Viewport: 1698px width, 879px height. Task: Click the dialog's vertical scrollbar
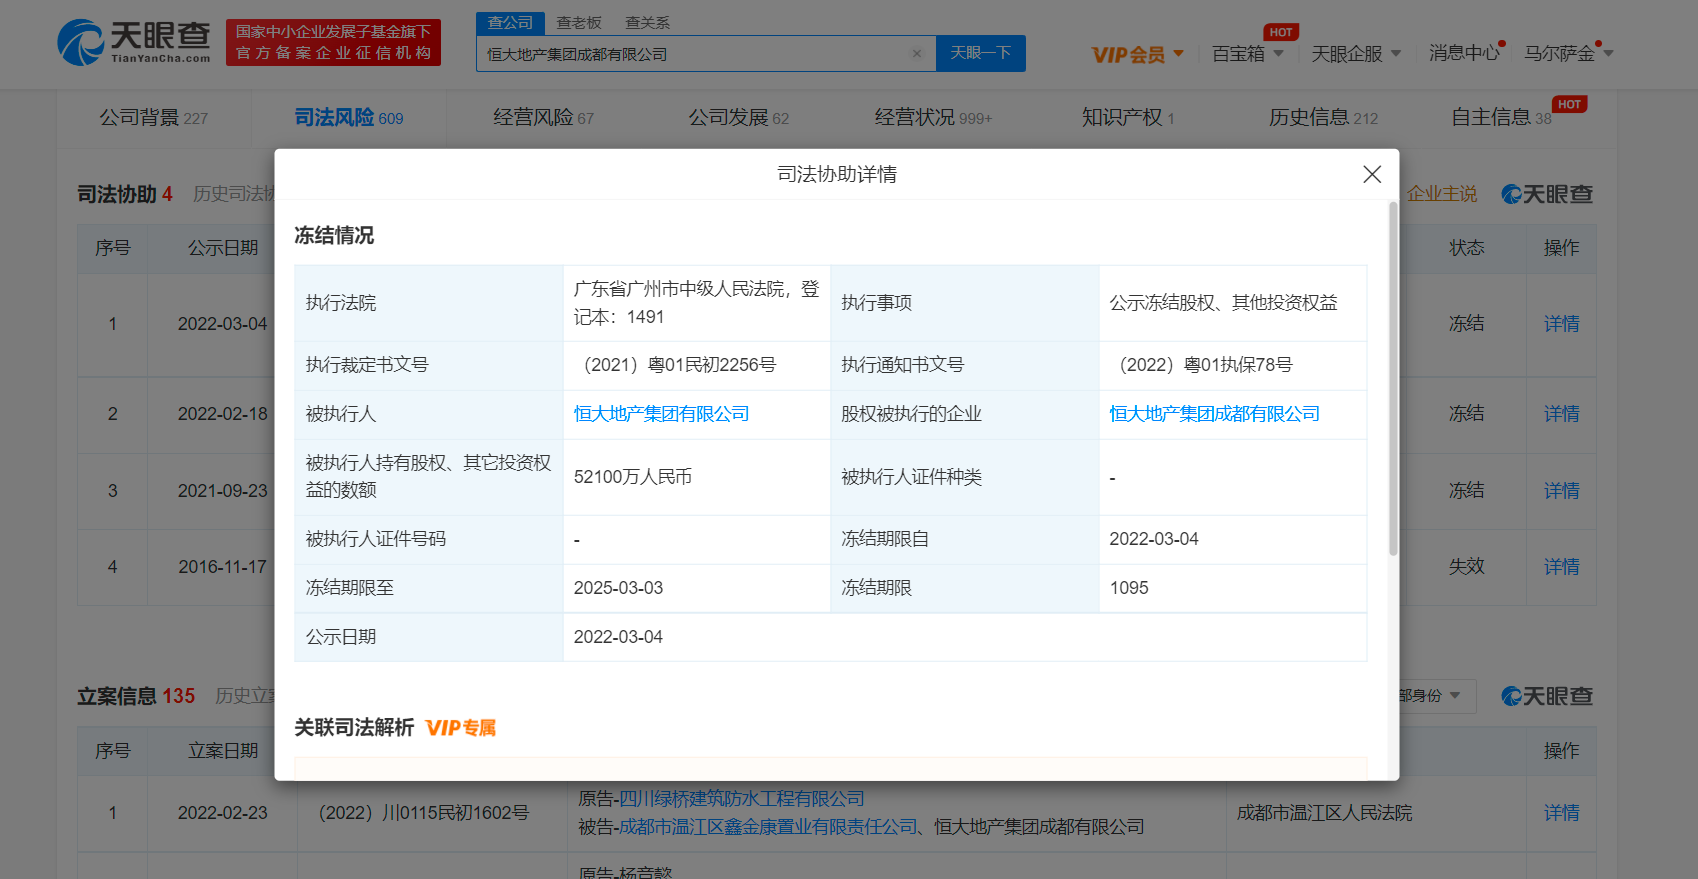coord(1393,378)
